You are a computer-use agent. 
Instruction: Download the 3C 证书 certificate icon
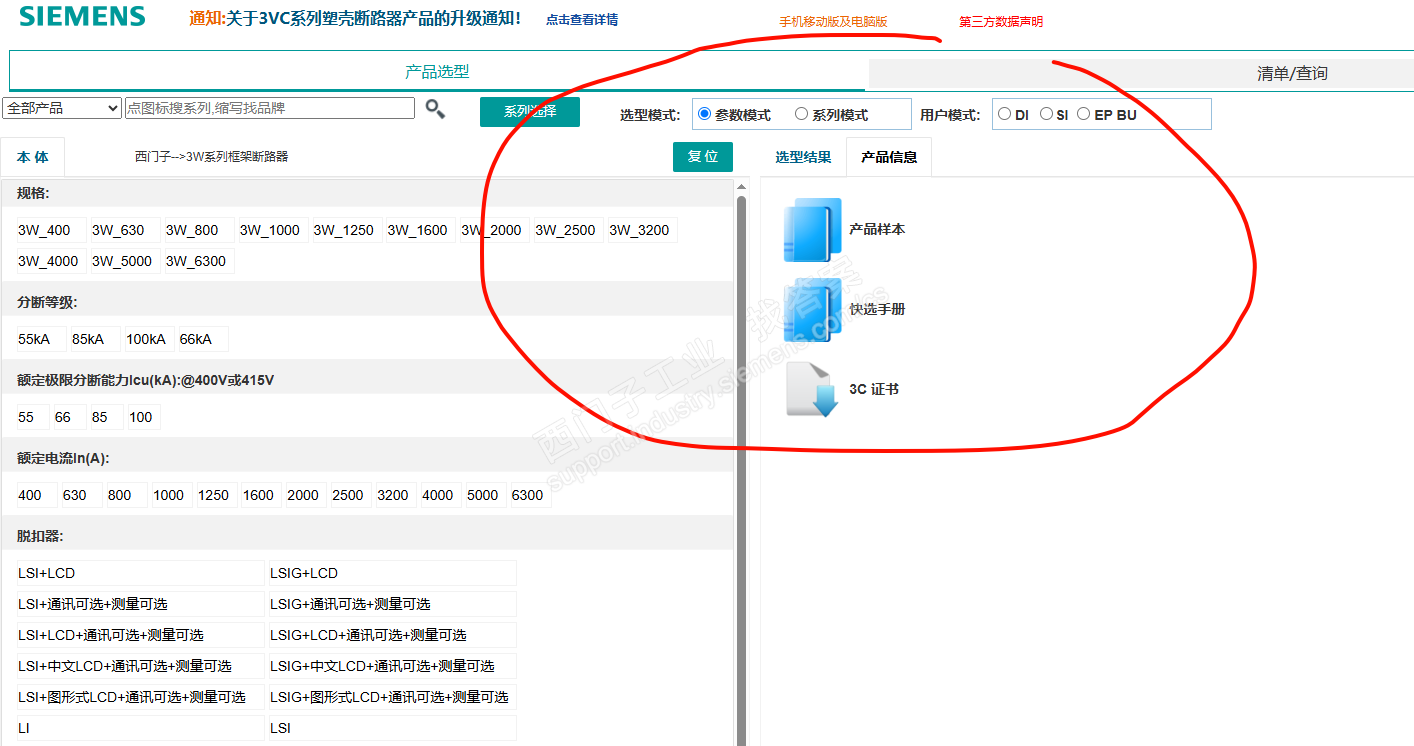[x=812, y=389]
